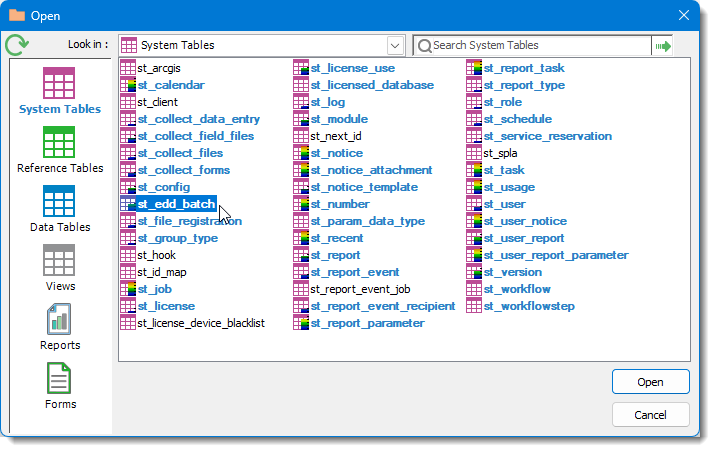Select st_report table in middle column

[x=335, y=255]
